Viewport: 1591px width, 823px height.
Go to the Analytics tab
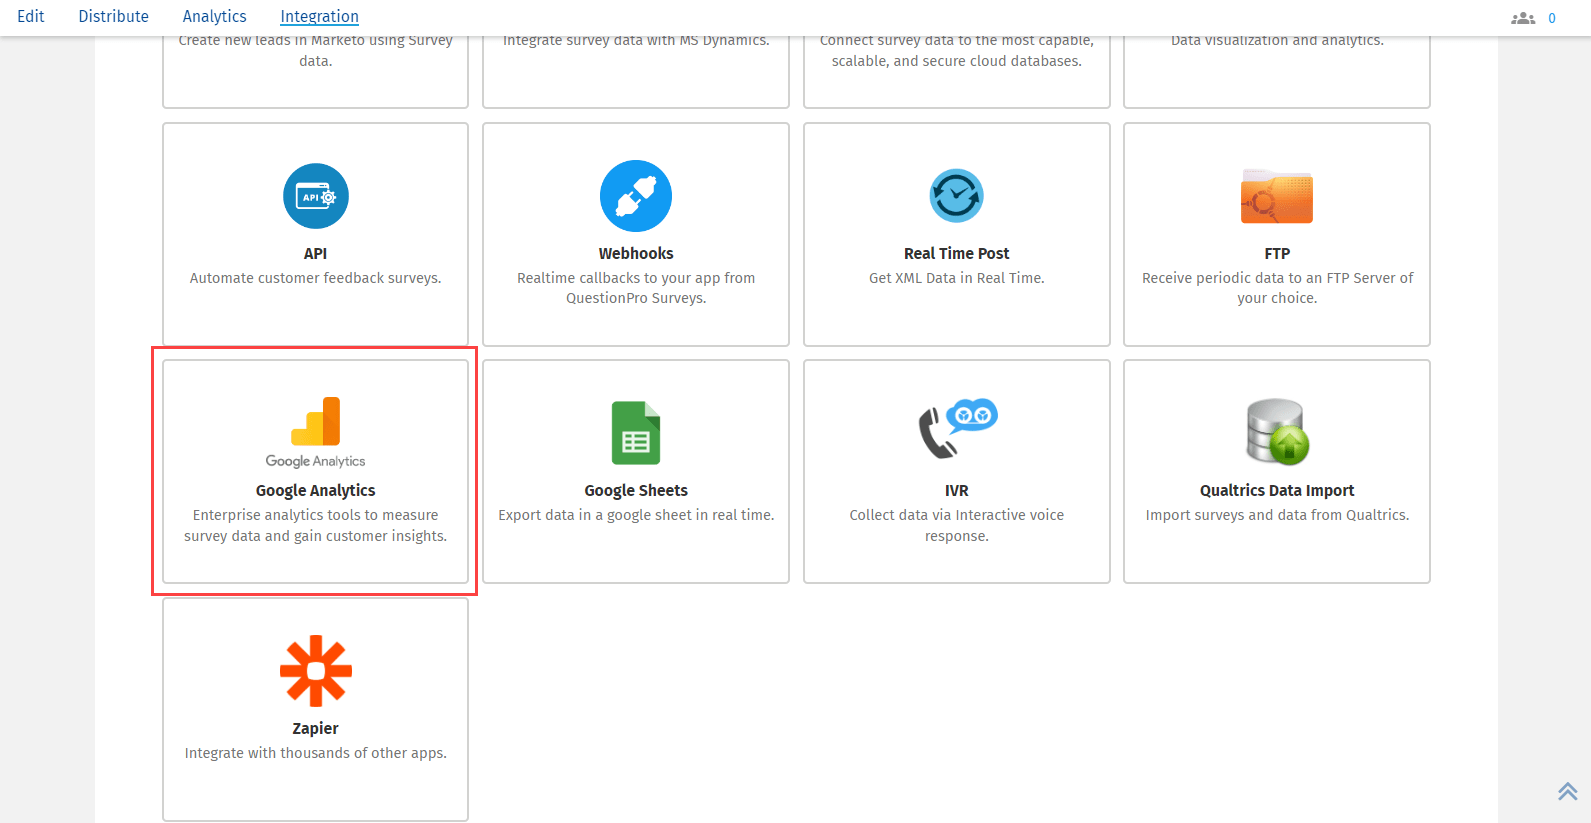[214, 16]
